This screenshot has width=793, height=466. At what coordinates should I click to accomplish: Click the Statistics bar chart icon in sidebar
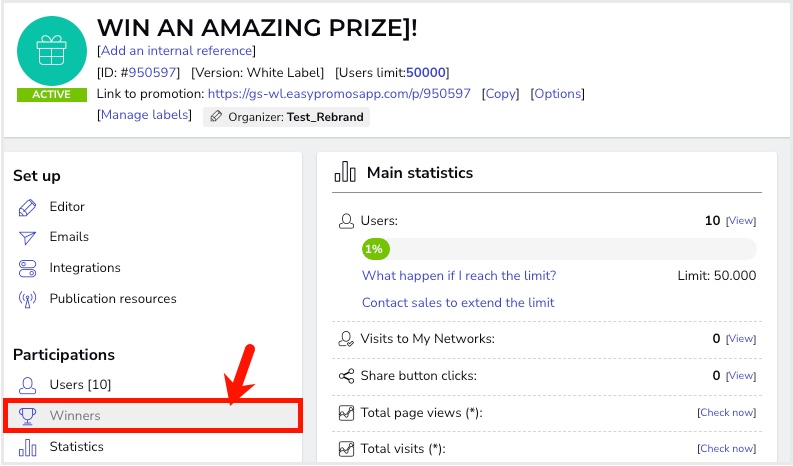point(28,447)
